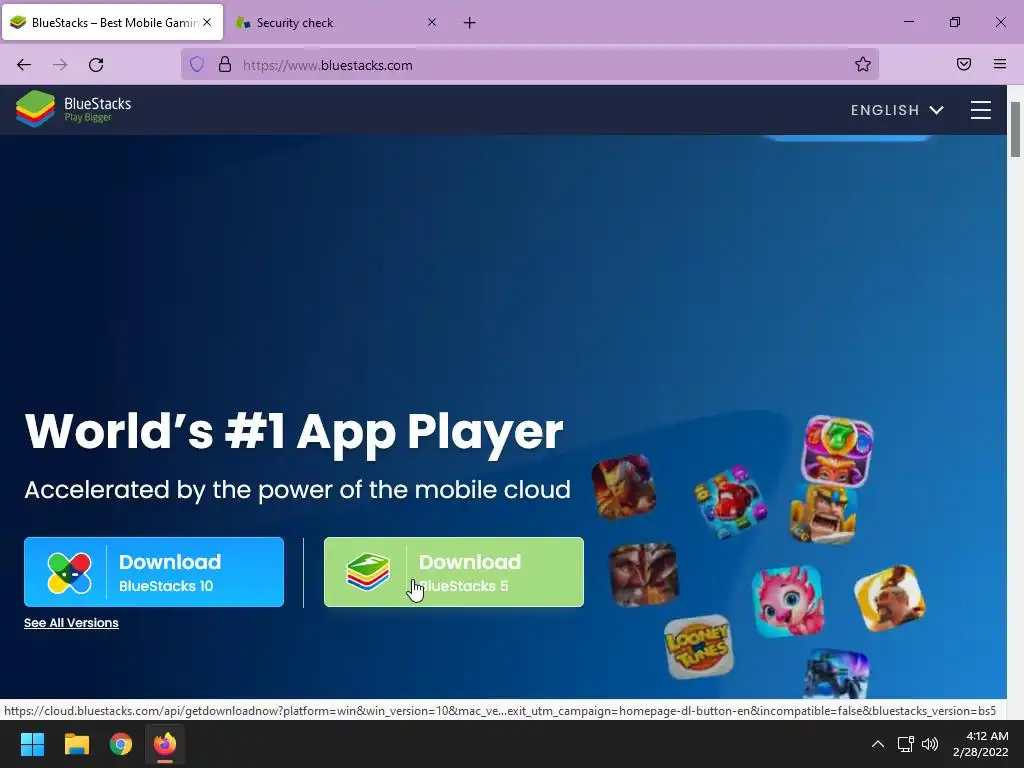Click the pink dragon game icon
The width and height of the screenshot is (1024, 768).
pyautogui.click(x=788, y=601)
